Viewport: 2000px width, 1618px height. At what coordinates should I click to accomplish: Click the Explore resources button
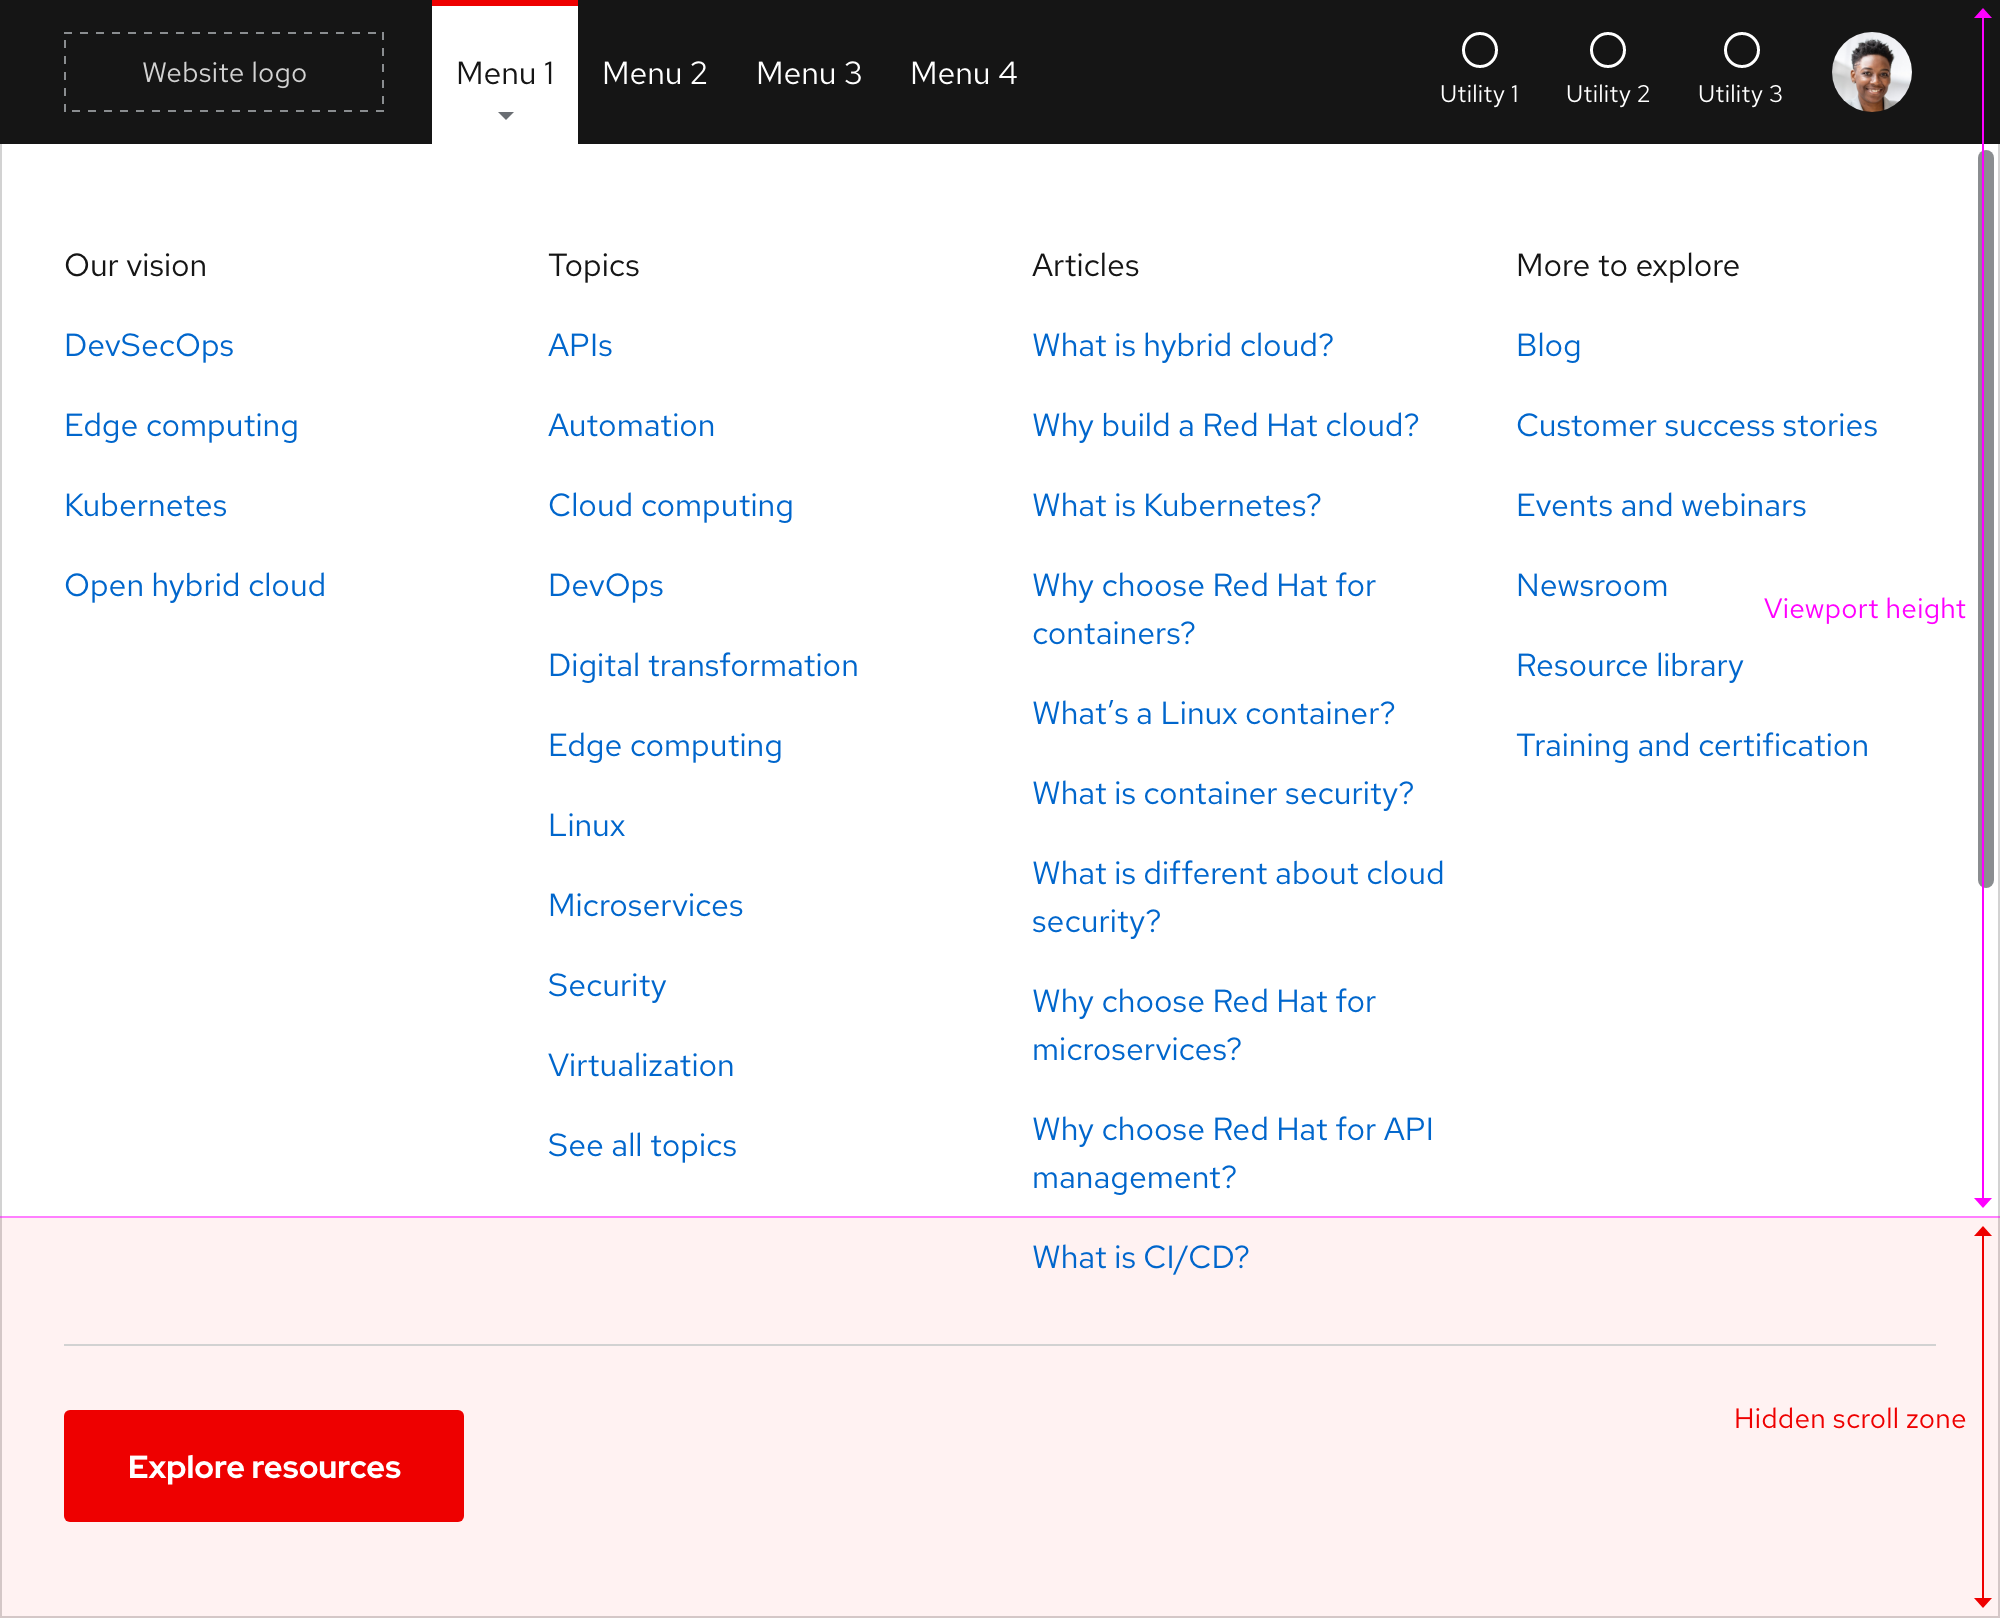pos(263,1466)
